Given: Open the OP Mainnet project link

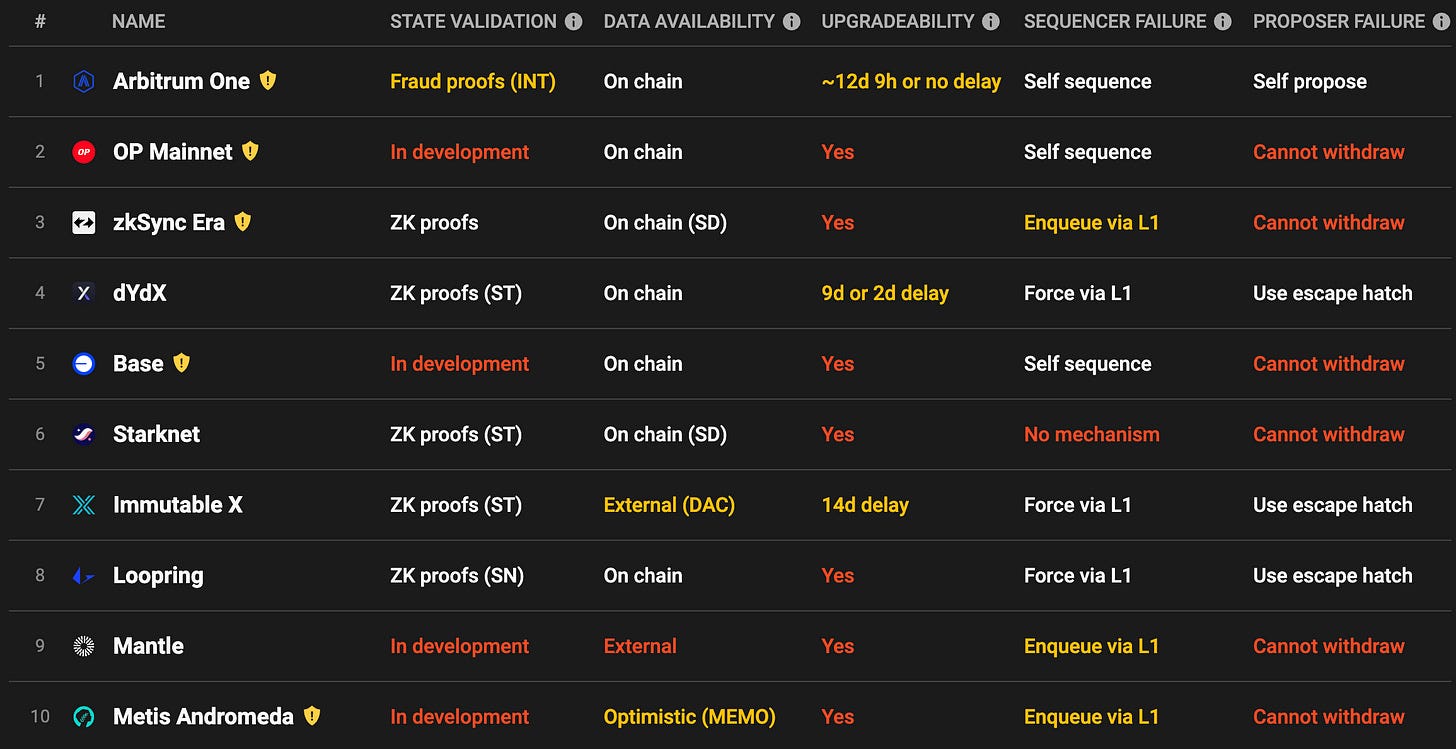Looking at the screenshot, I should 173,152.
